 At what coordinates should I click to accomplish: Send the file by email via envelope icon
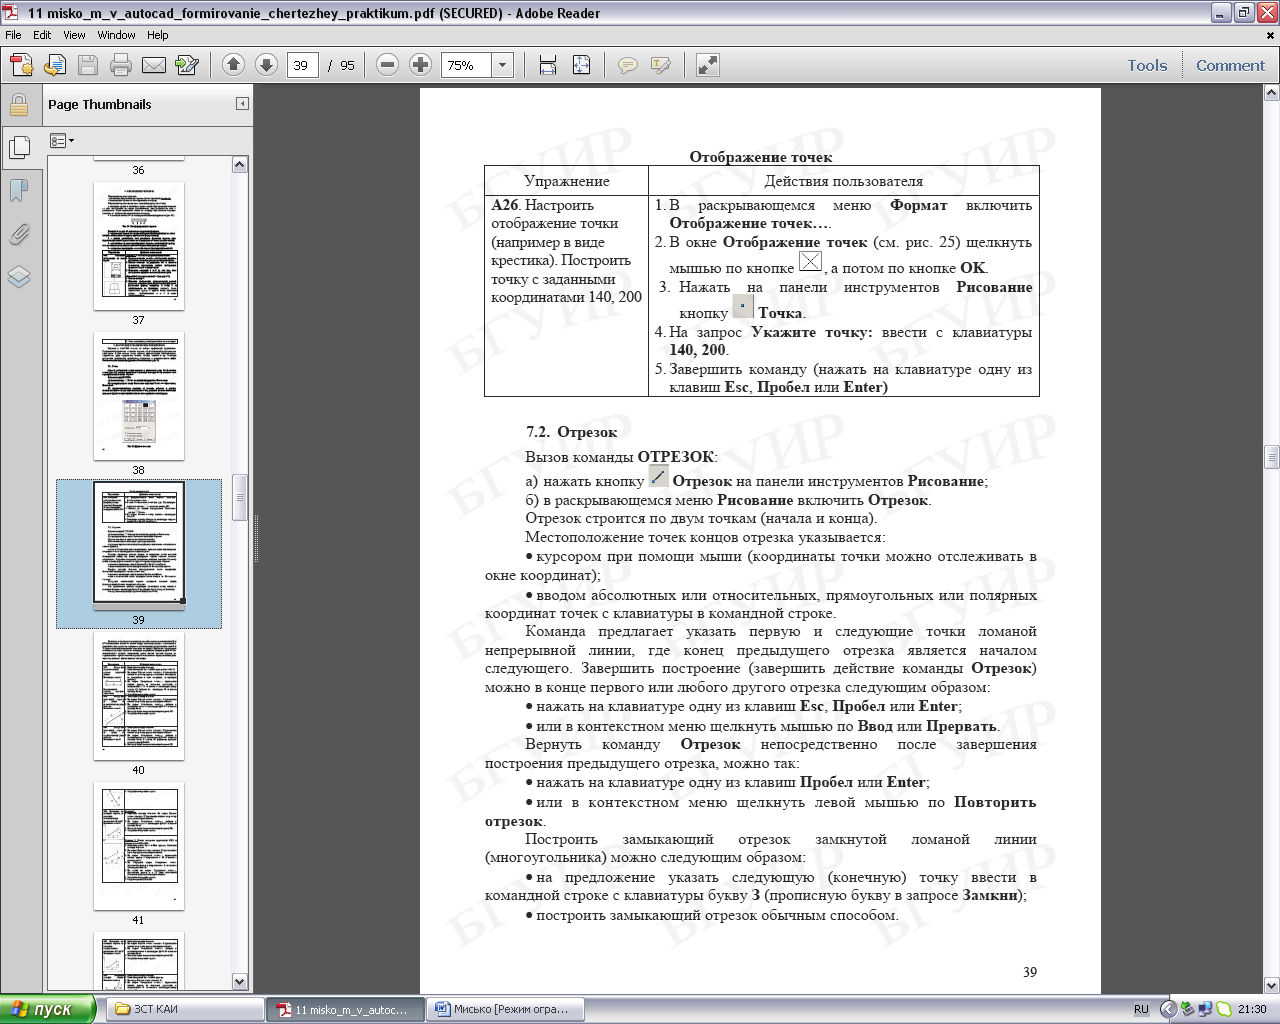coord(154,65)
